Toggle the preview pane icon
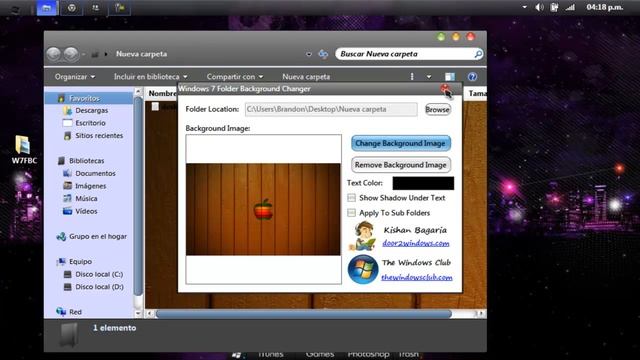Viewport: 640px width, 360px height. [x=450, y=77]
